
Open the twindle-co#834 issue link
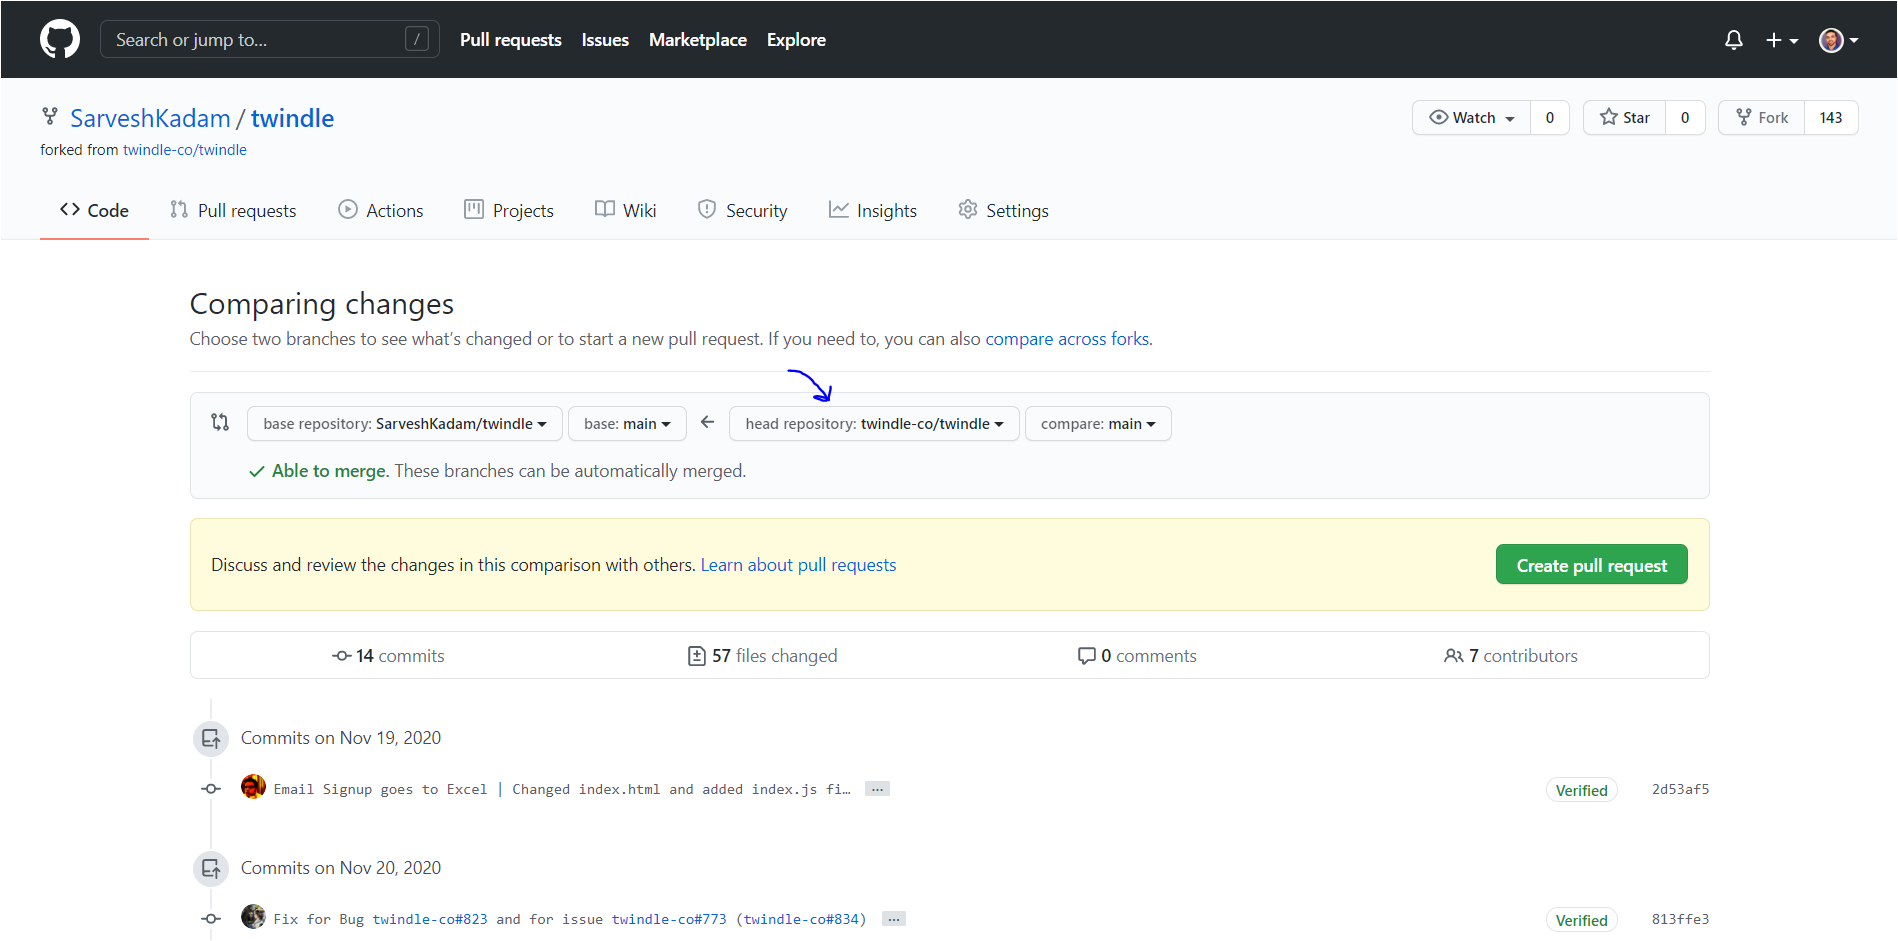click(x=801, y=919)
